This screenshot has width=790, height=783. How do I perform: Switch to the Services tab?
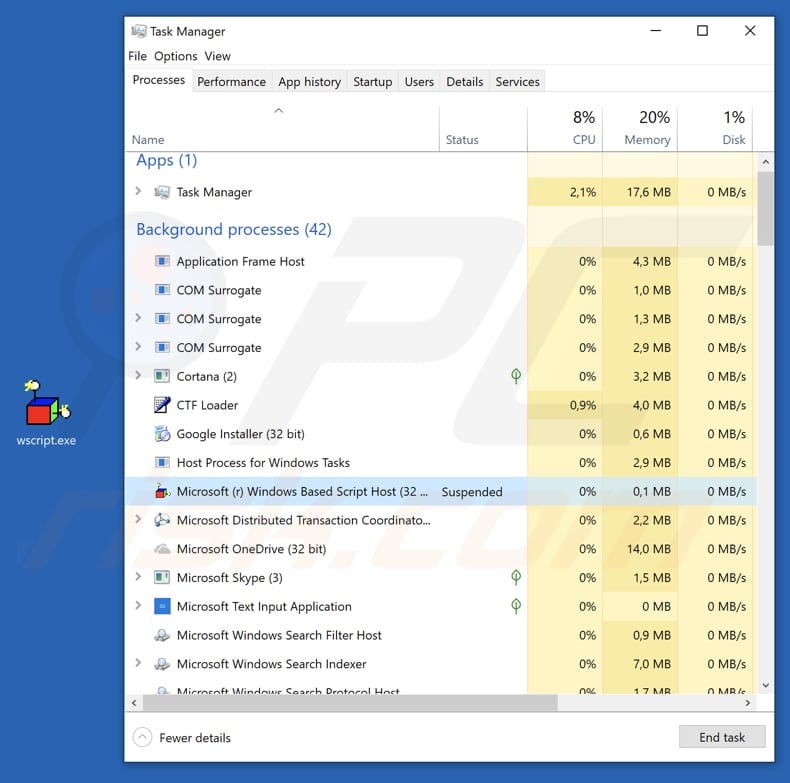pos(517,82)
